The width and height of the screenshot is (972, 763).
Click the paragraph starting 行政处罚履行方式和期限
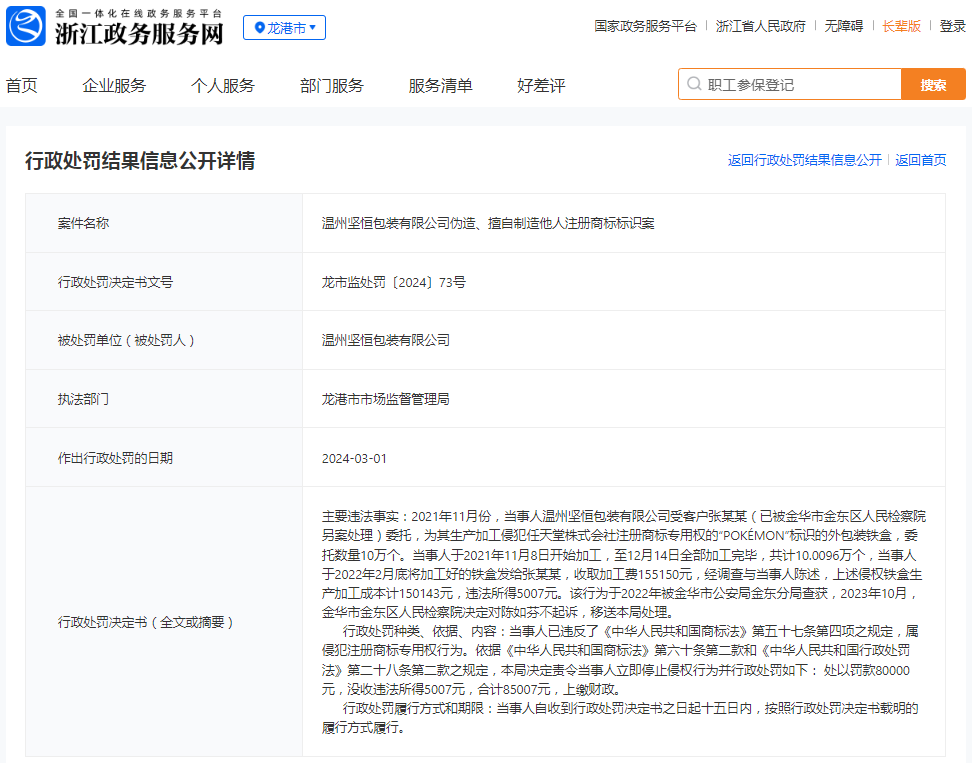620,718
